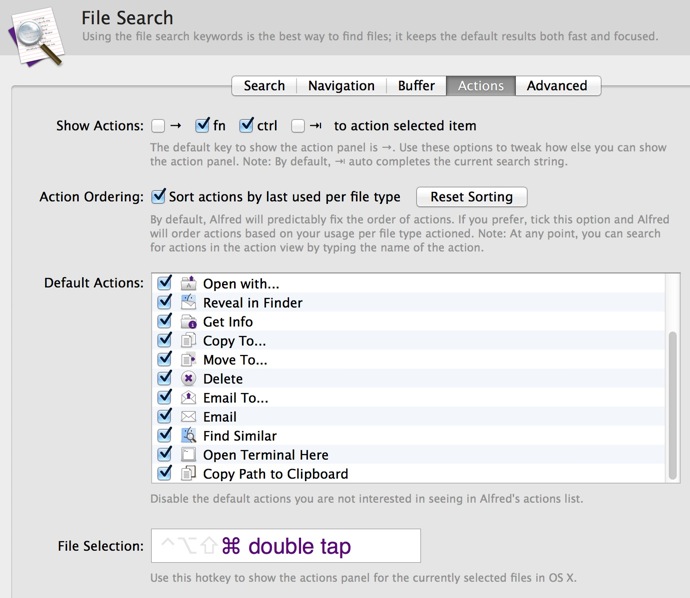Click the Open with... action icon

(188, 283)
